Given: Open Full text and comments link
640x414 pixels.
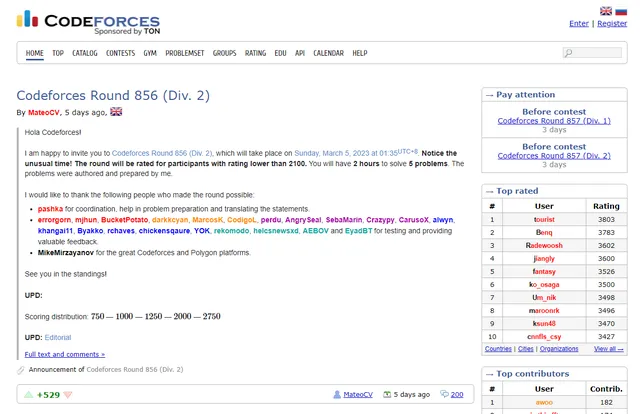Looking at the screenshot, I should tap(65, 354).
